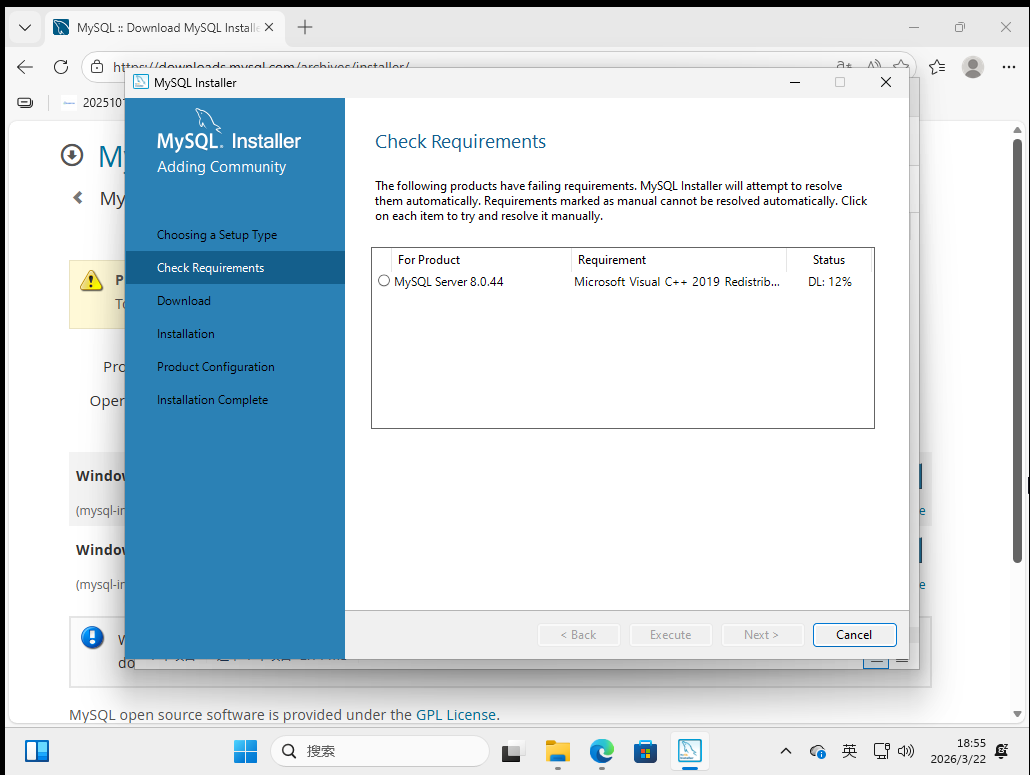Click the MySQL dolphin logo in sidebar
Image resolution: width=1030 pixels, height=775 pixels.
(208, 120)
